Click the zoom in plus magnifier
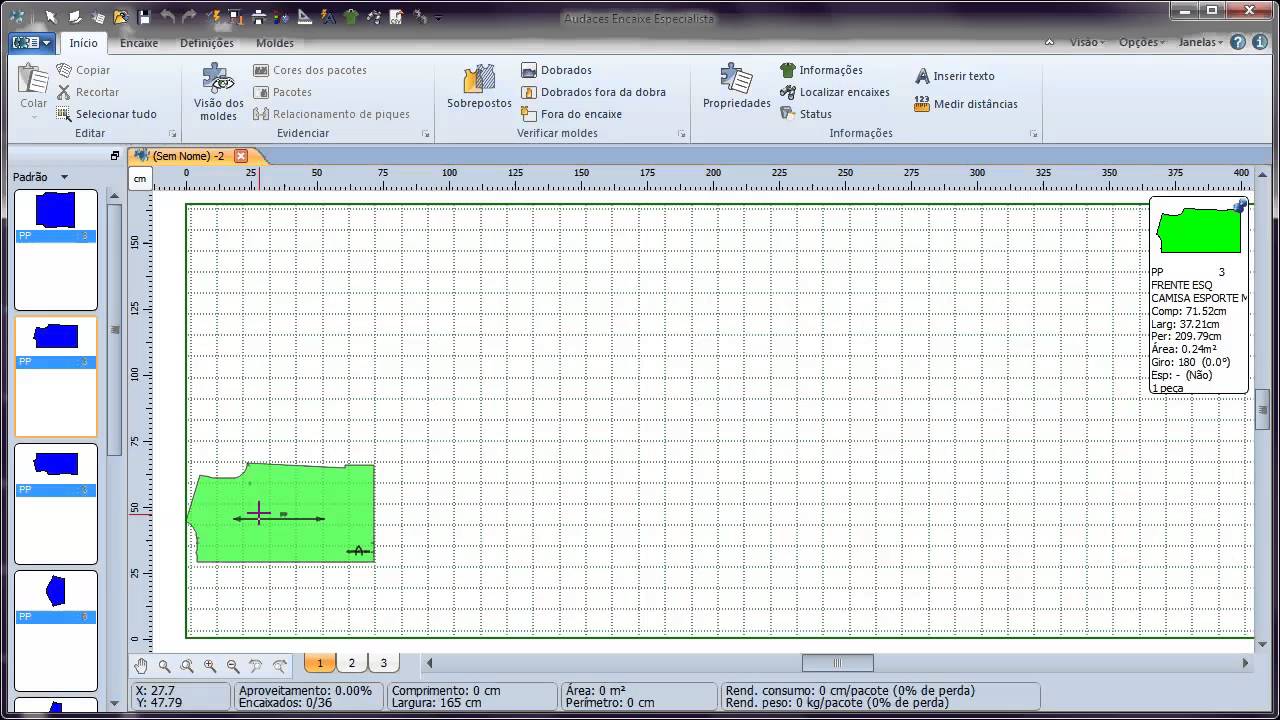The width and height of the screenshot is (1280, 720). [210, 665]
